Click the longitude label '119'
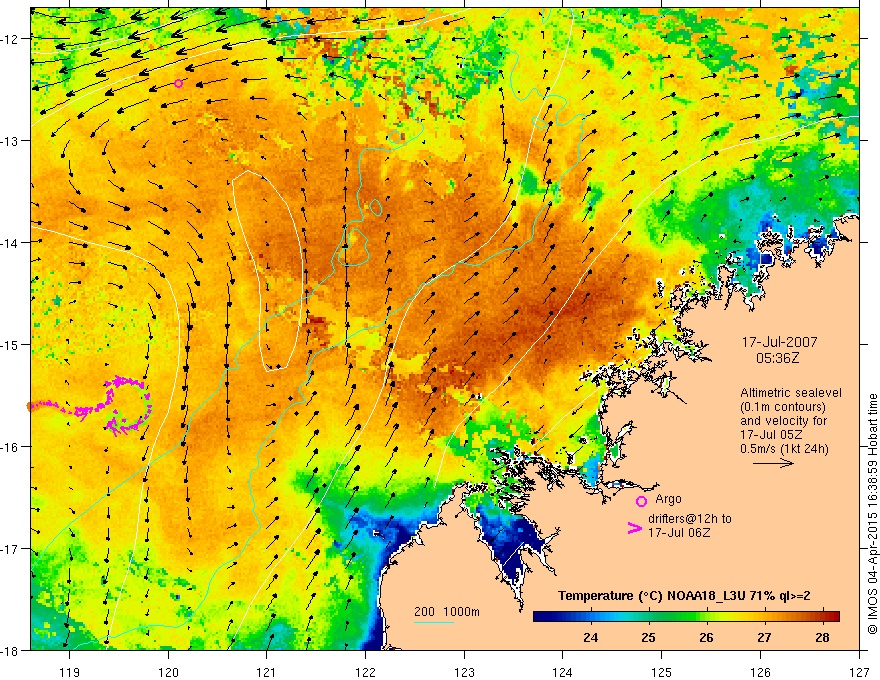Screen dimensions: 880x680 [x=70, y=672]
